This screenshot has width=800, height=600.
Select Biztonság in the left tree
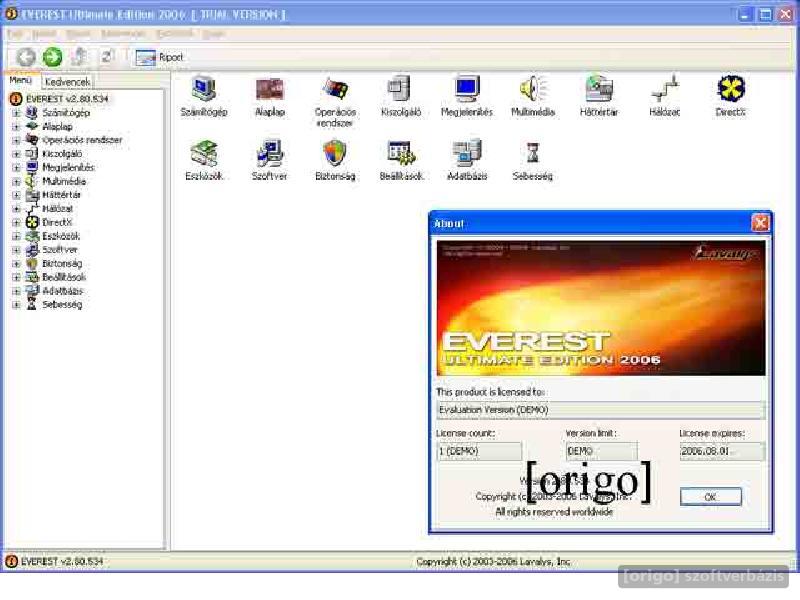[62, 264]
